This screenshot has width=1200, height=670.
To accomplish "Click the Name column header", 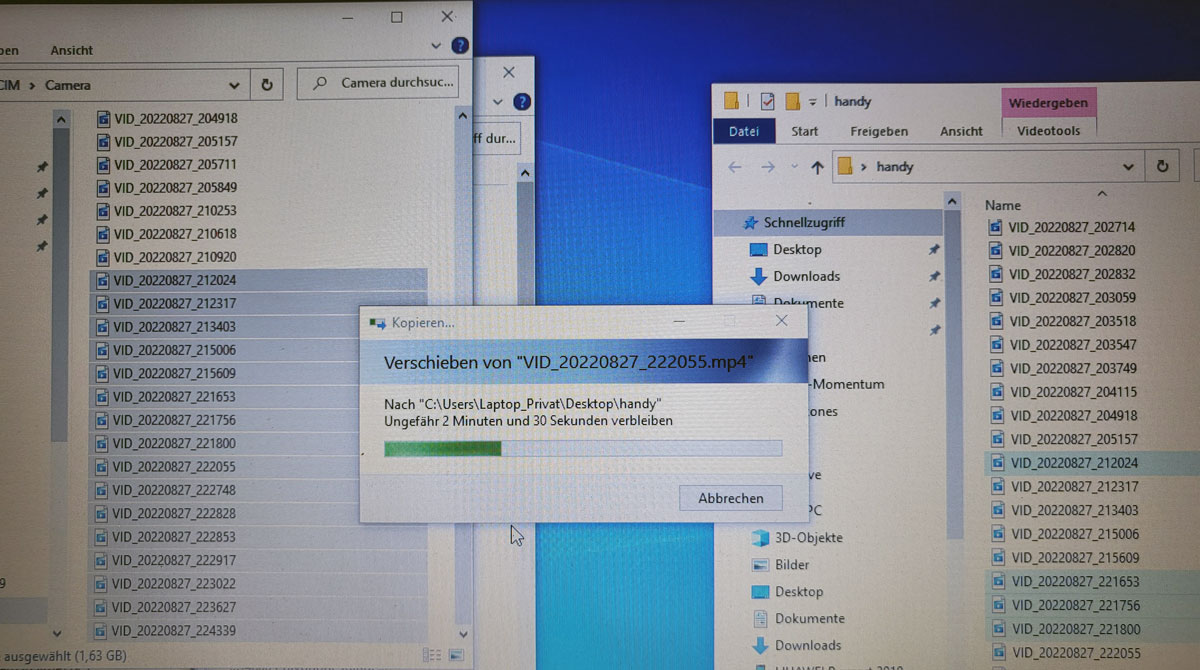I will (1003, 205).
